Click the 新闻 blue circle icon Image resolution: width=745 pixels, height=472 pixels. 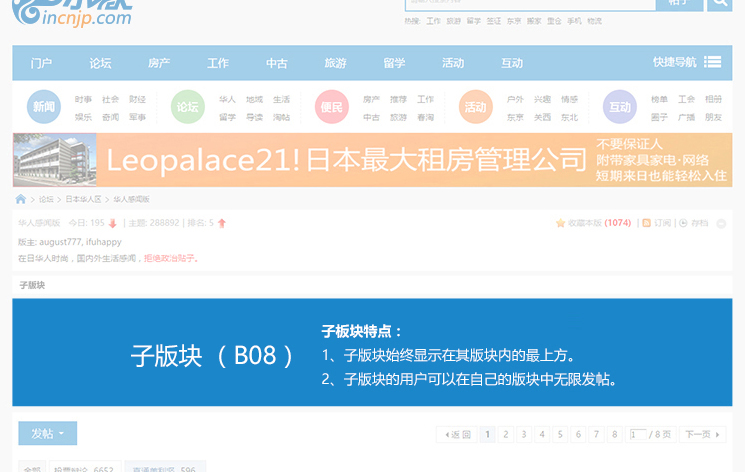(x=44, y=107)
